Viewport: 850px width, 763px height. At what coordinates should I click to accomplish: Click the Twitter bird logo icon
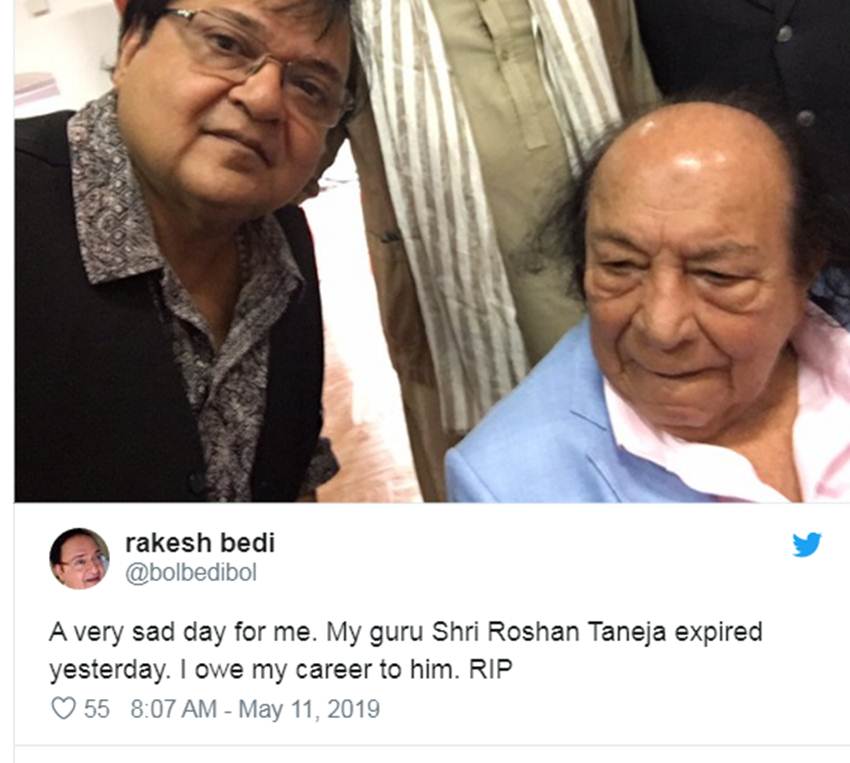(807, 545)
